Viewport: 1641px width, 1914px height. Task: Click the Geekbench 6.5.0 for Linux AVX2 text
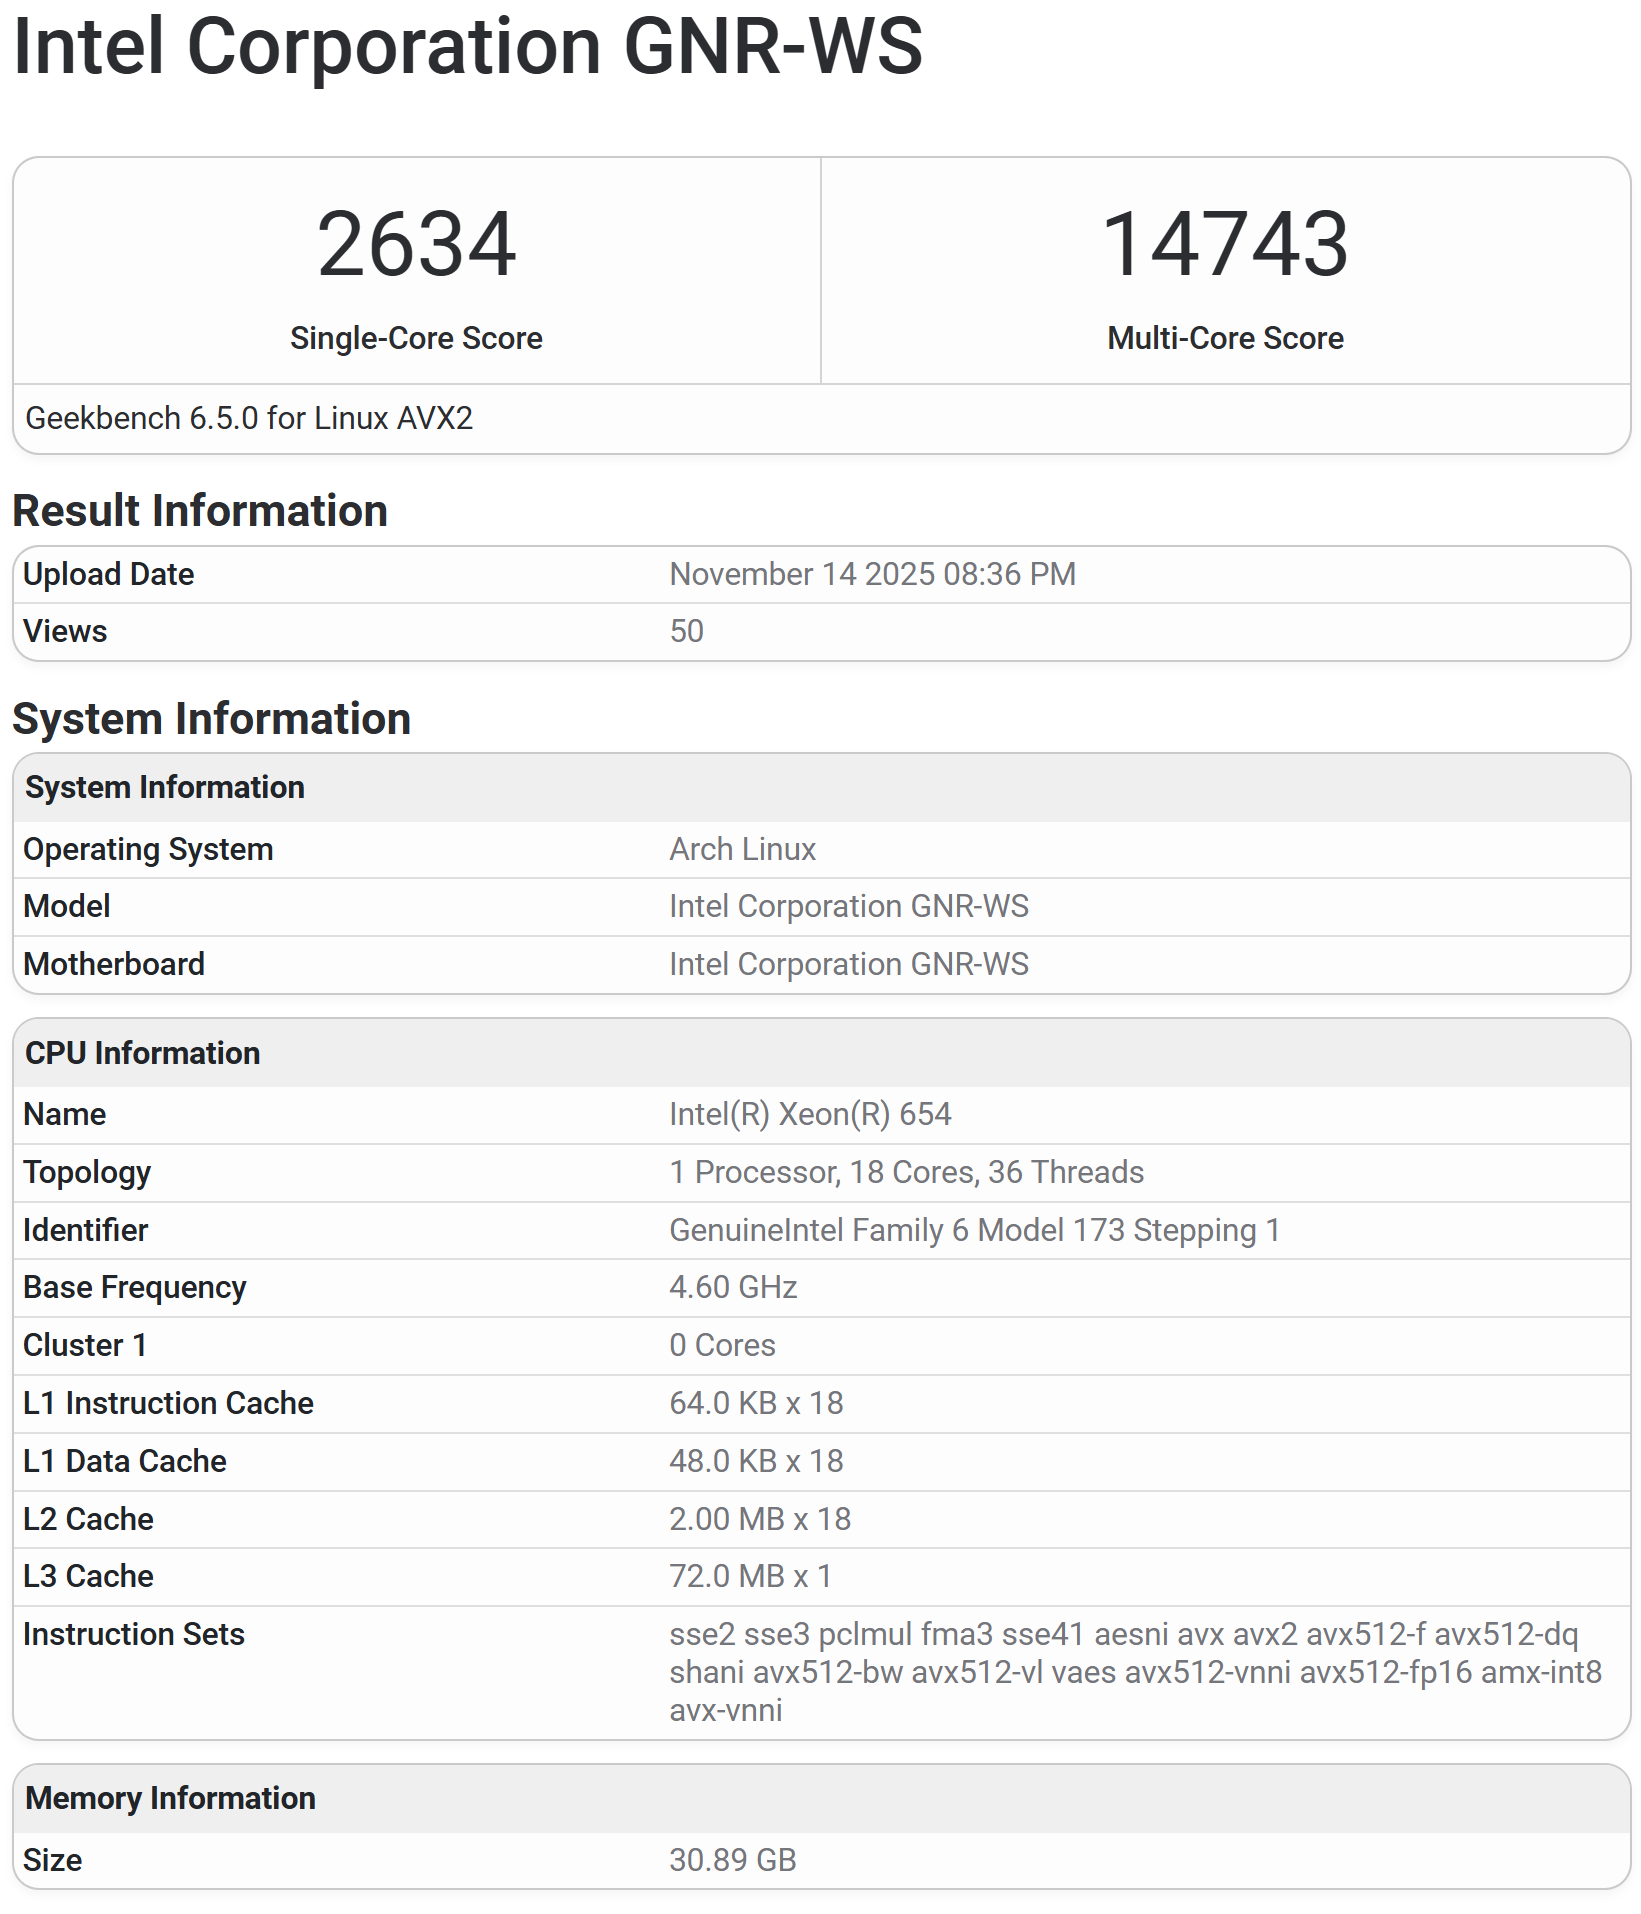click(249, 418)
